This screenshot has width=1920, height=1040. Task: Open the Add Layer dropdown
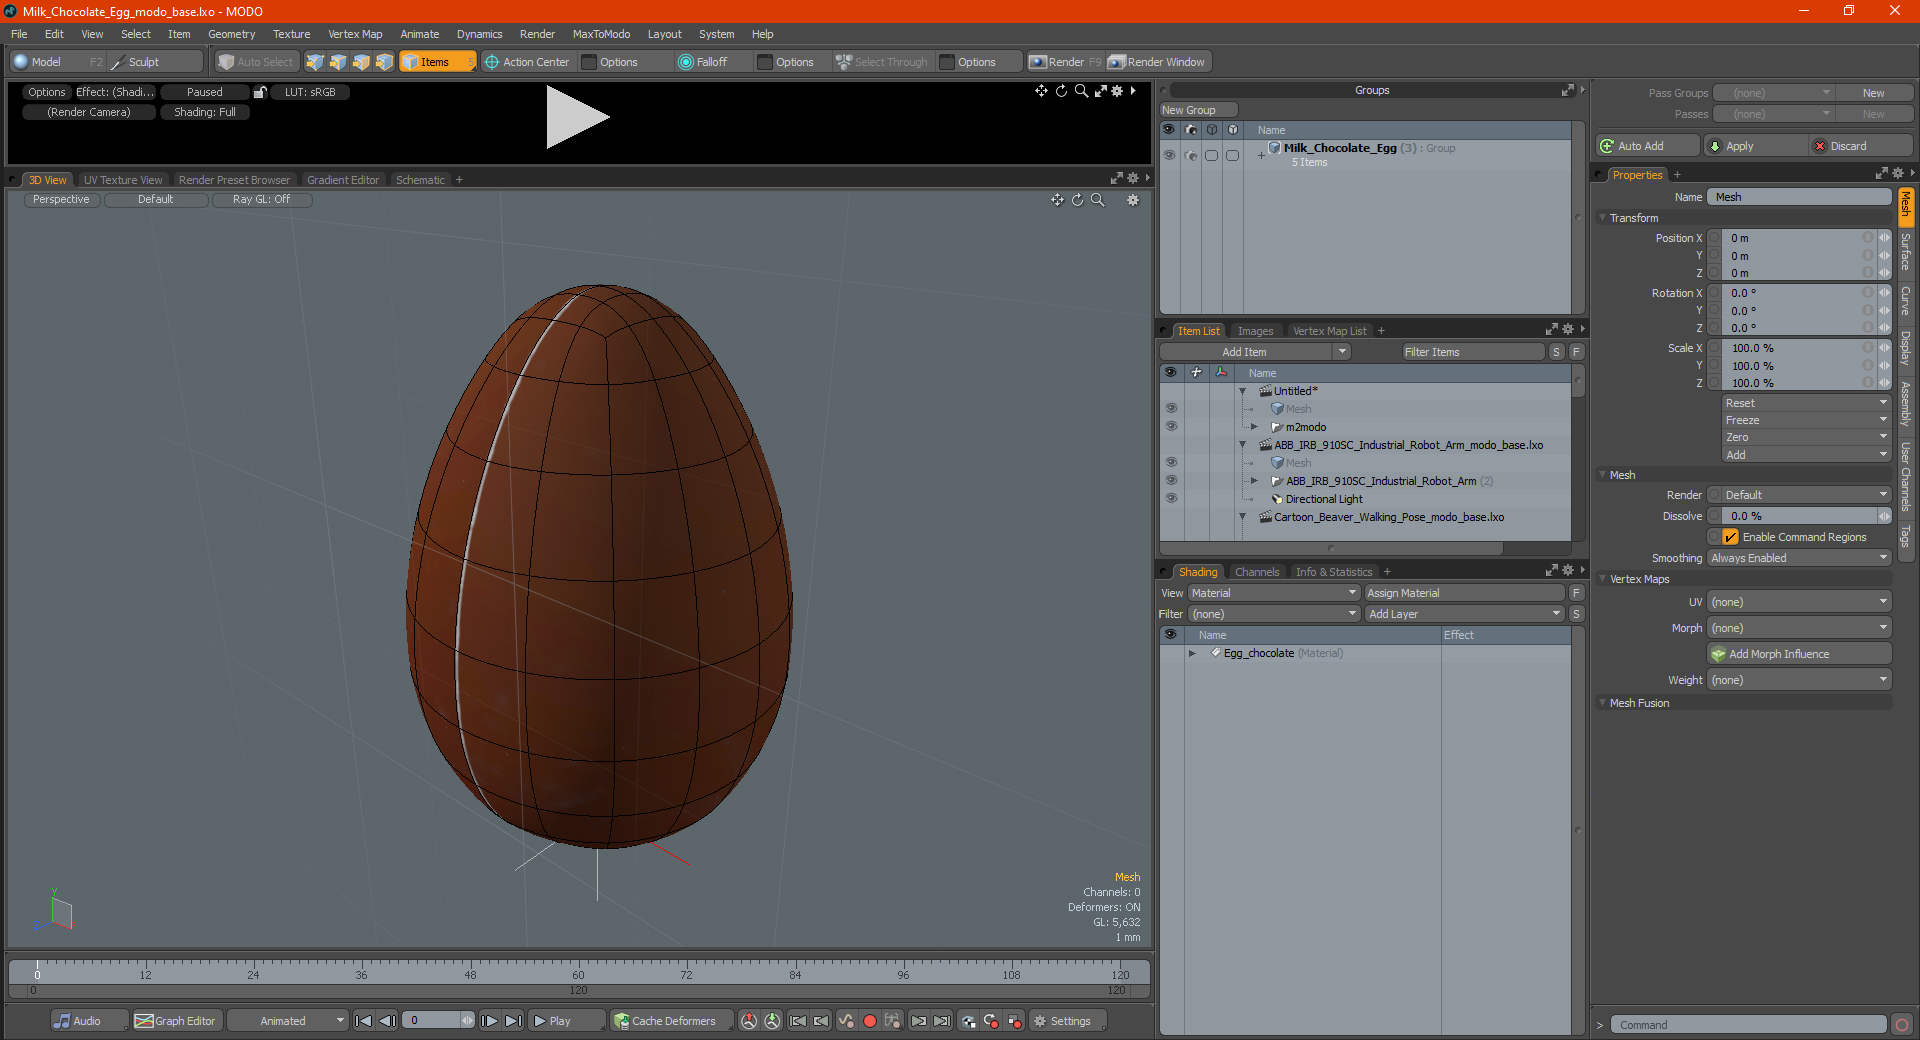tap(1464, 614)
